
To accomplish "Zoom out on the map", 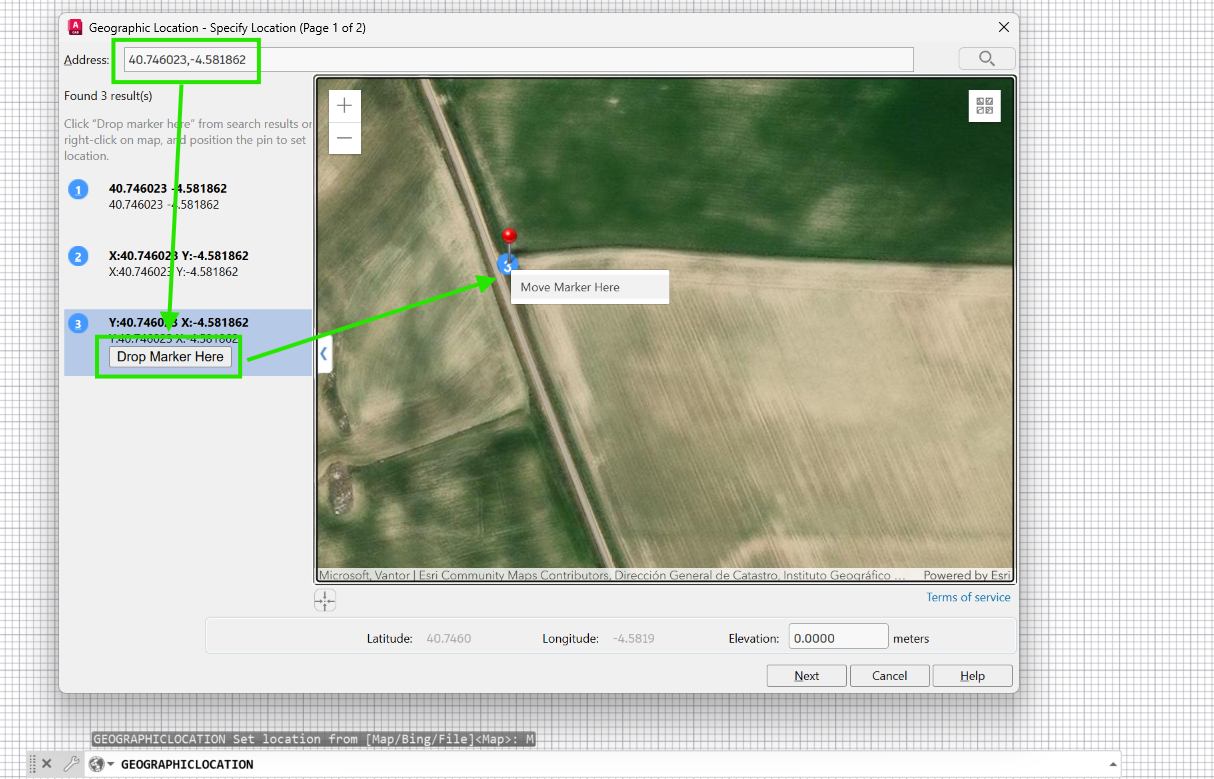I will [x=344, y=138].
